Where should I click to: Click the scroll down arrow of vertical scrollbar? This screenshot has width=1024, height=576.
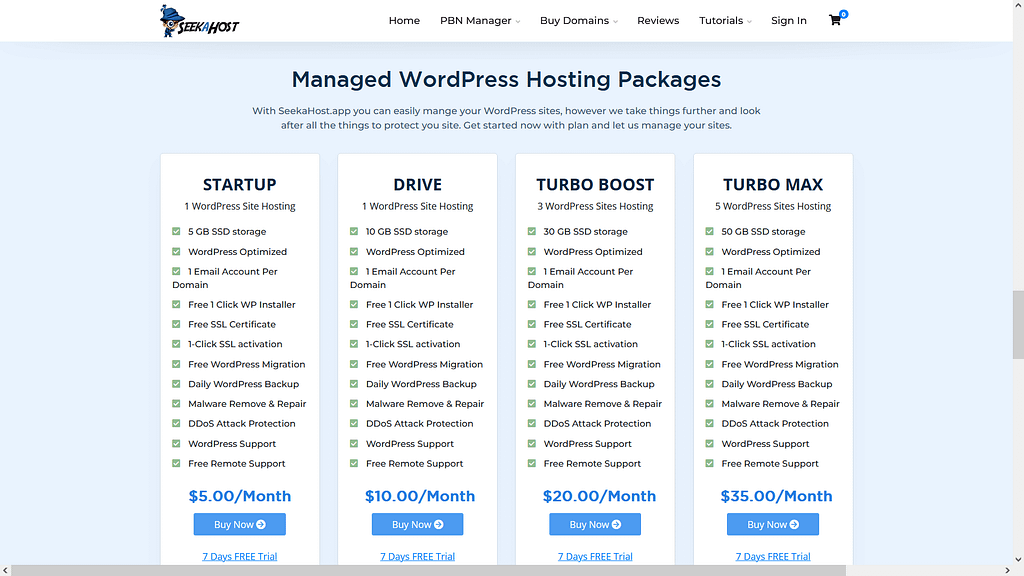pos(1018,560)
